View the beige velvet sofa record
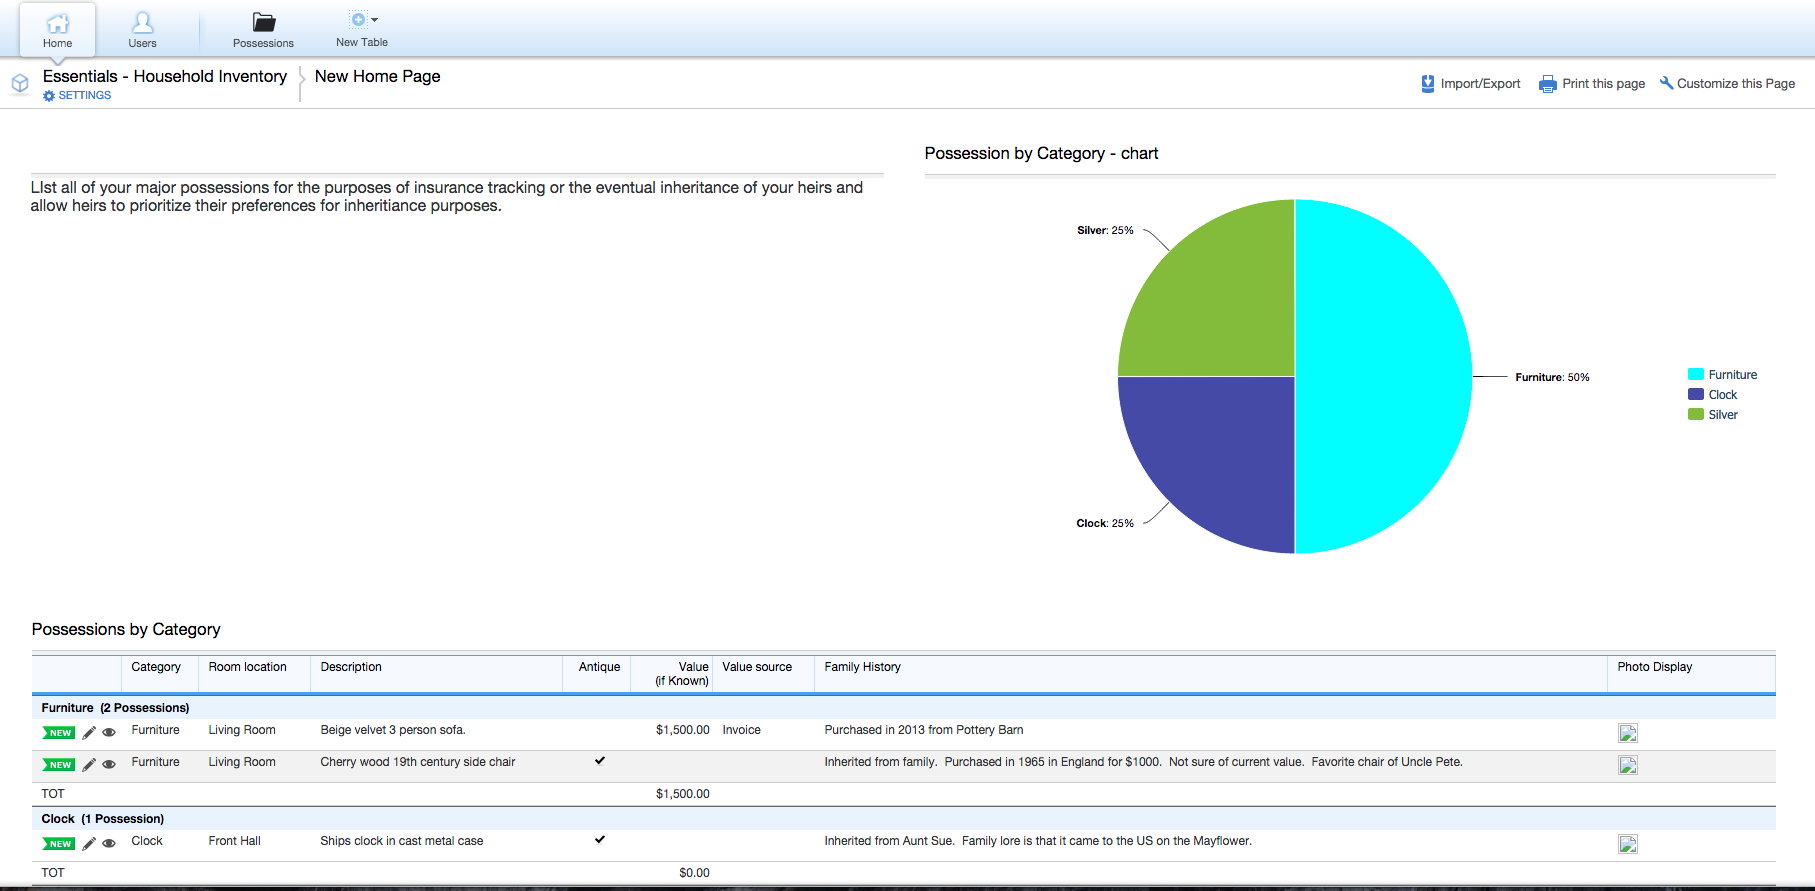The image size is (1815, 891). click(x=109, y=733)
